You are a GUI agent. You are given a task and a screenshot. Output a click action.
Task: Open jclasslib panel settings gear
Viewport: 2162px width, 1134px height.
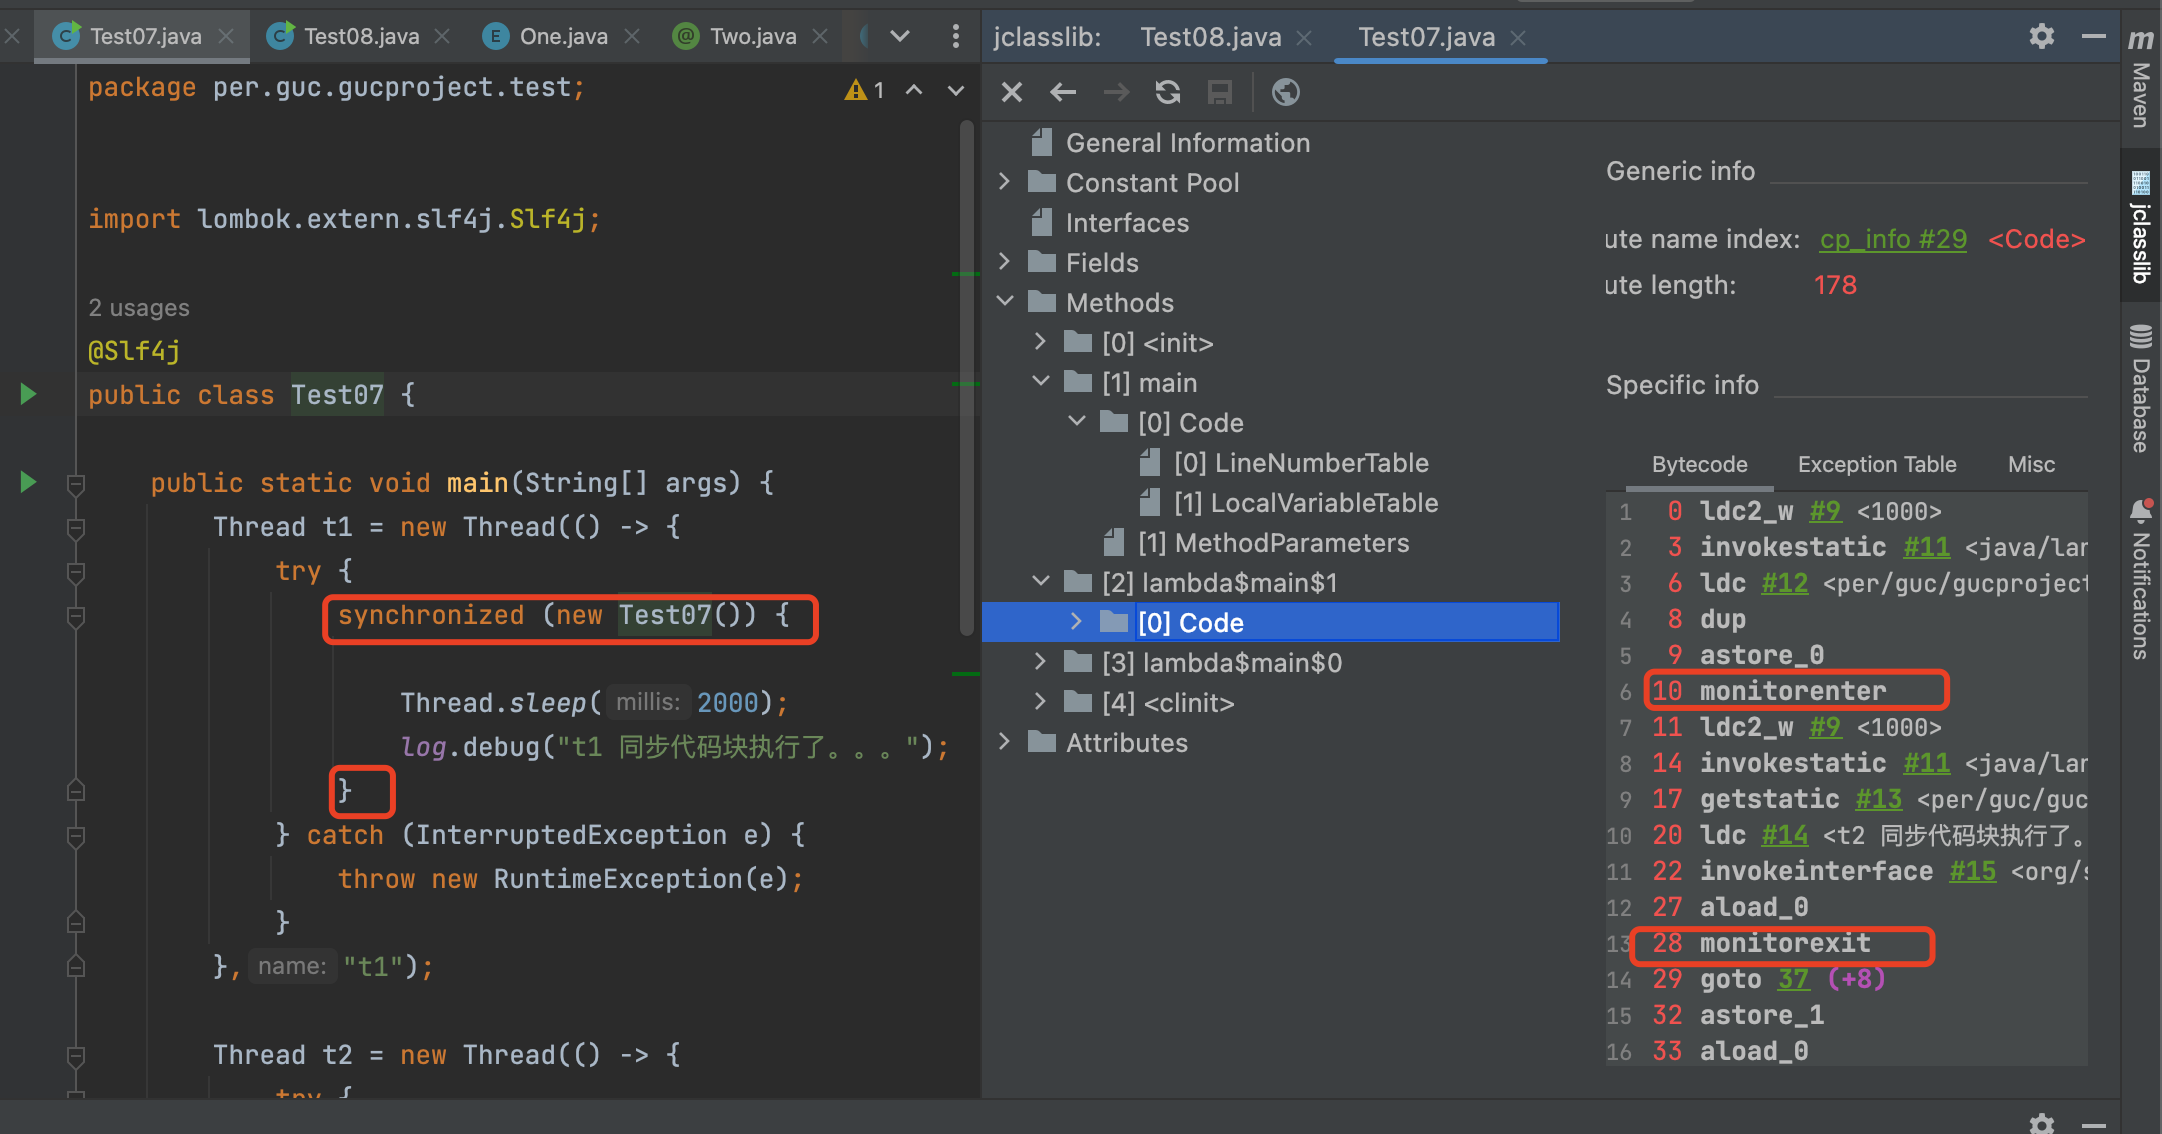click(2041, 37)
